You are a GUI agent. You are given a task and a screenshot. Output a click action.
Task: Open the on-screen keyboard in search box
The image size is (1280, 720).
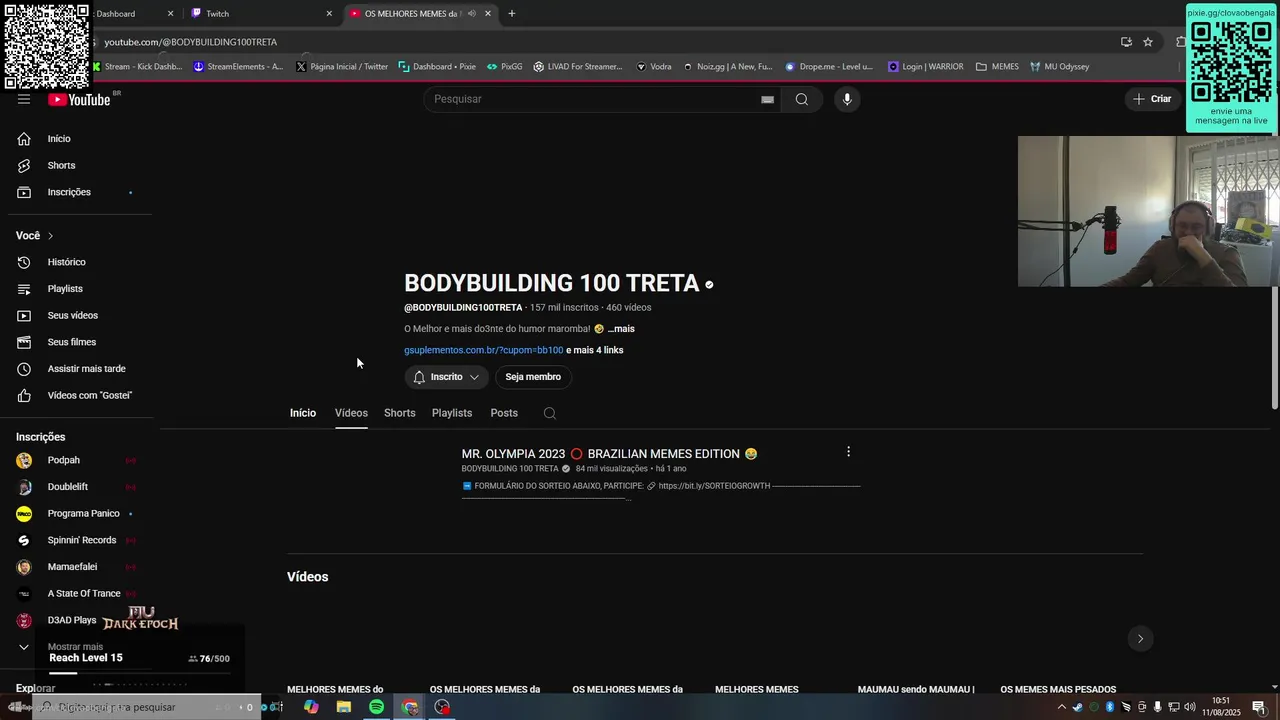767,99
